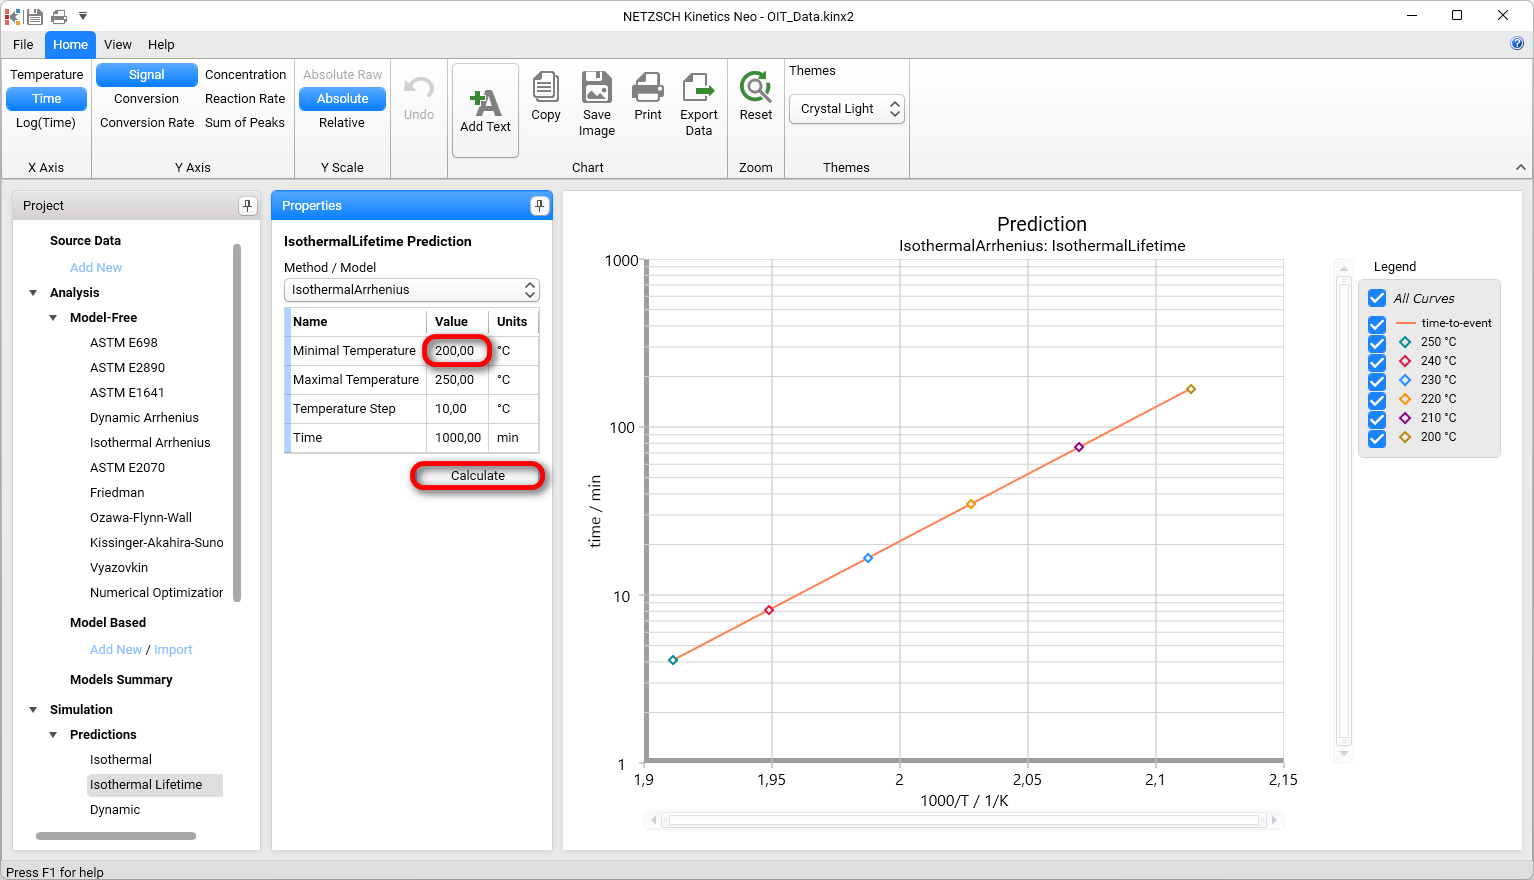Uncheck the All Curves legend checkbox
The height and width of the screenshot is (880, 1534).
1377,297
